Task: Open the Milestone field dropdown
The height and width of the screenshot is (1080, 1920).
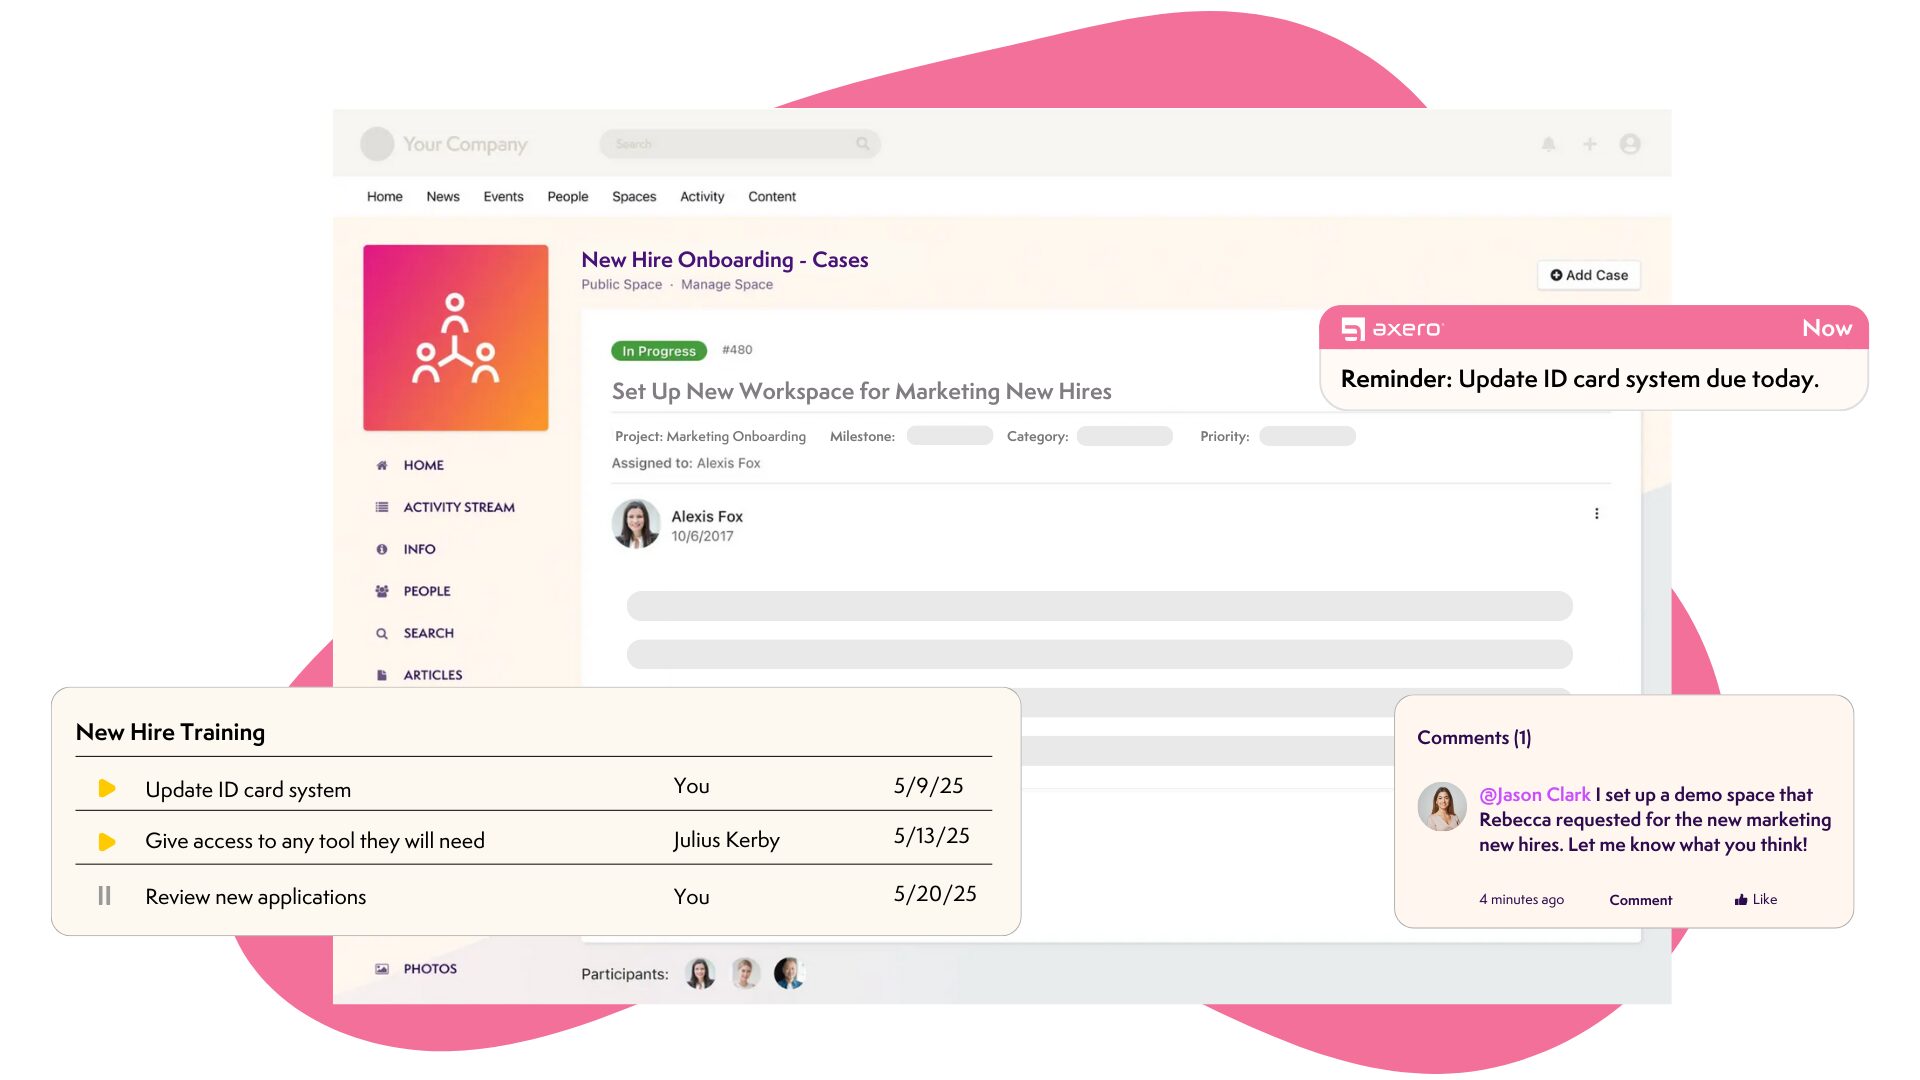Action: click(x=949, y=436)
